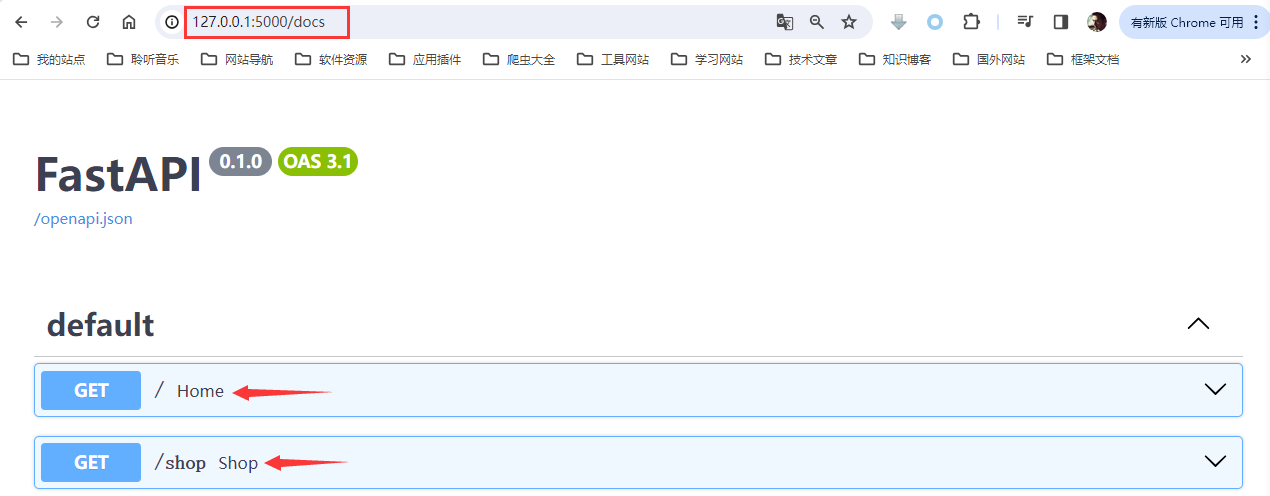
Task: Open the extensions puzzle icon
Action: [x=971, y=22]
